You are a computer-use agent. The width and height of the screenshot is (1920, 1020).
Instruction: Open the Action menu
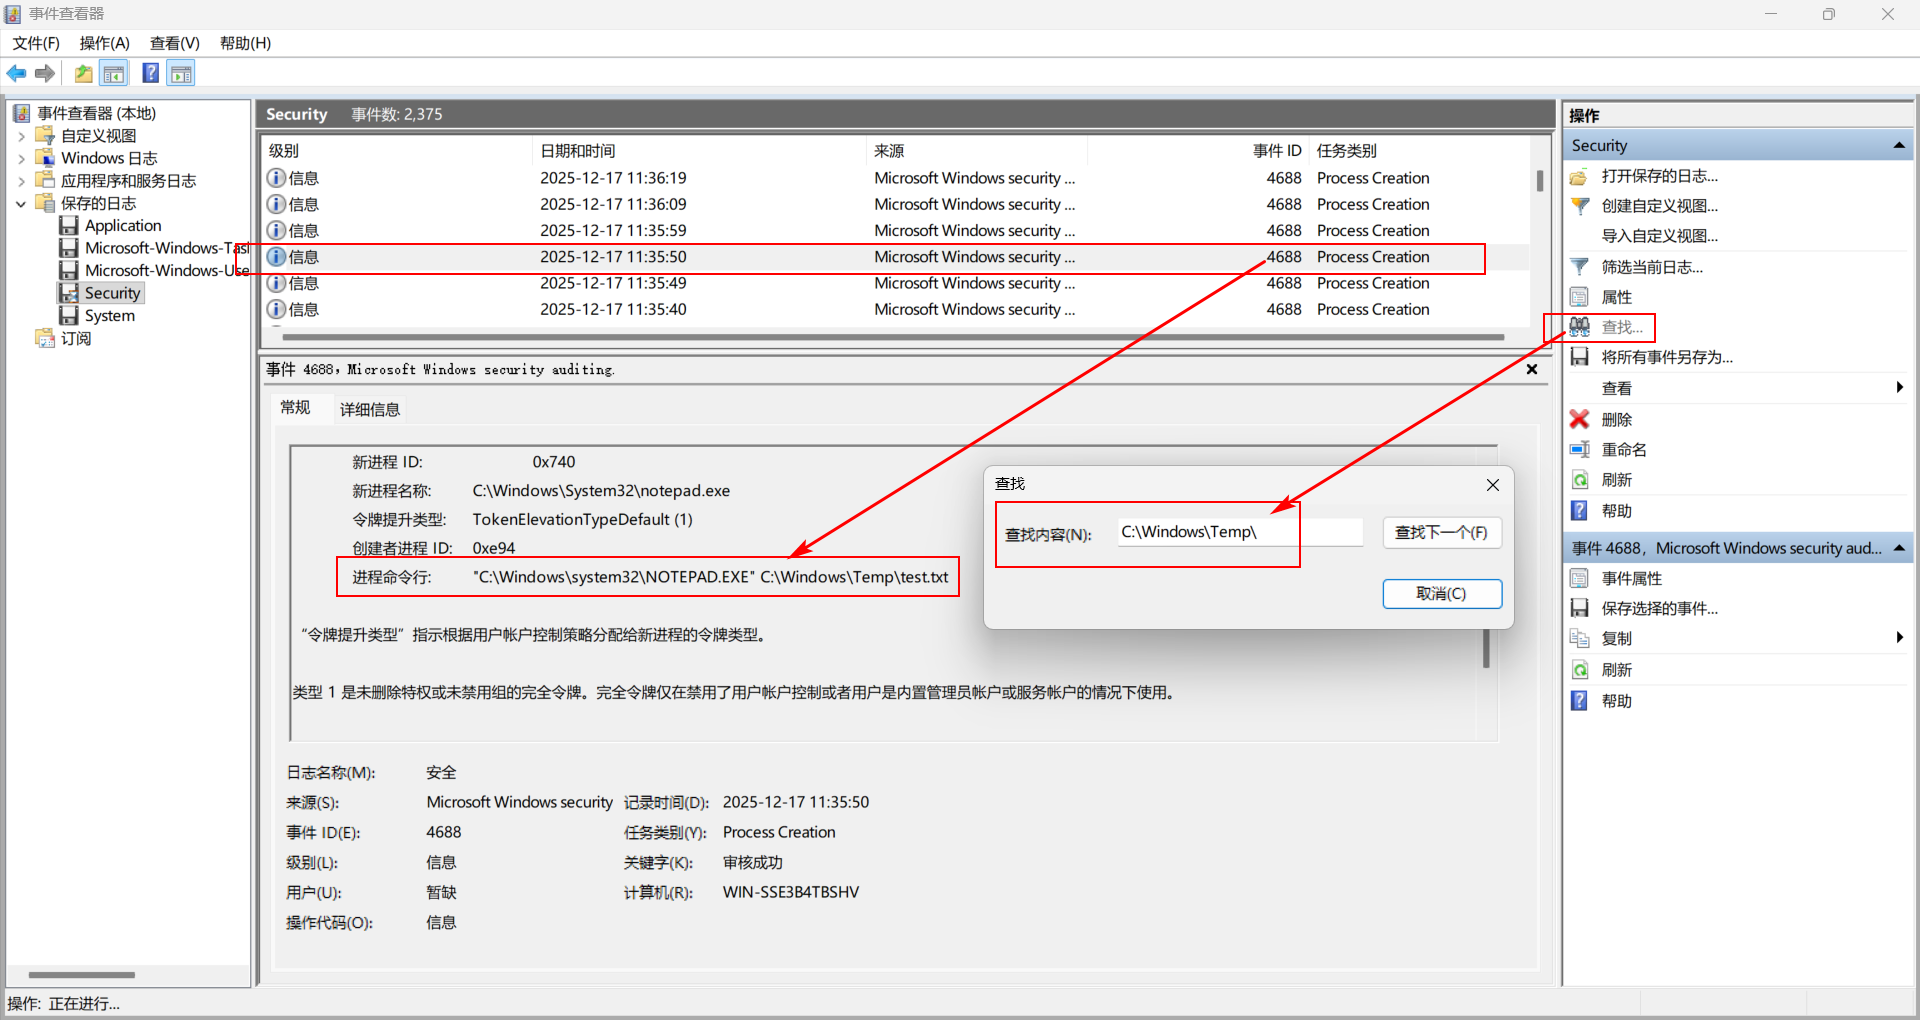[105, 43]
